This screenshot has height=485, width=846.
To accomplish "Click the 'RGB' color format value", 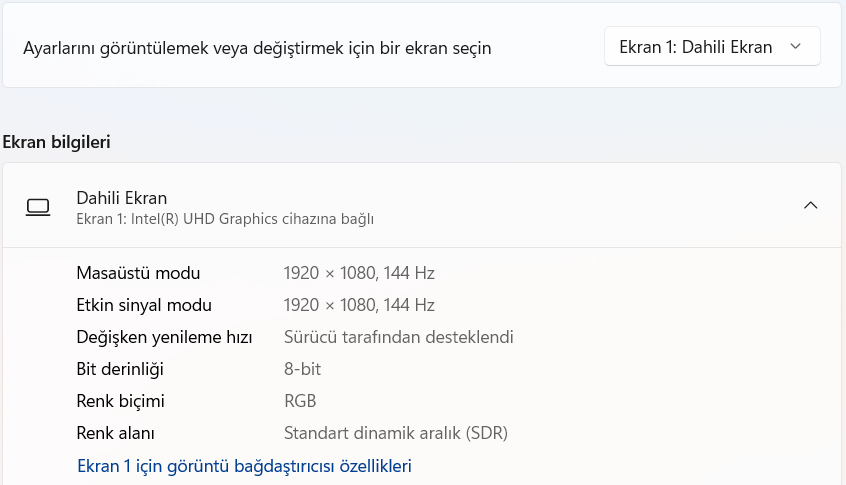I will (x=300, y=401).
